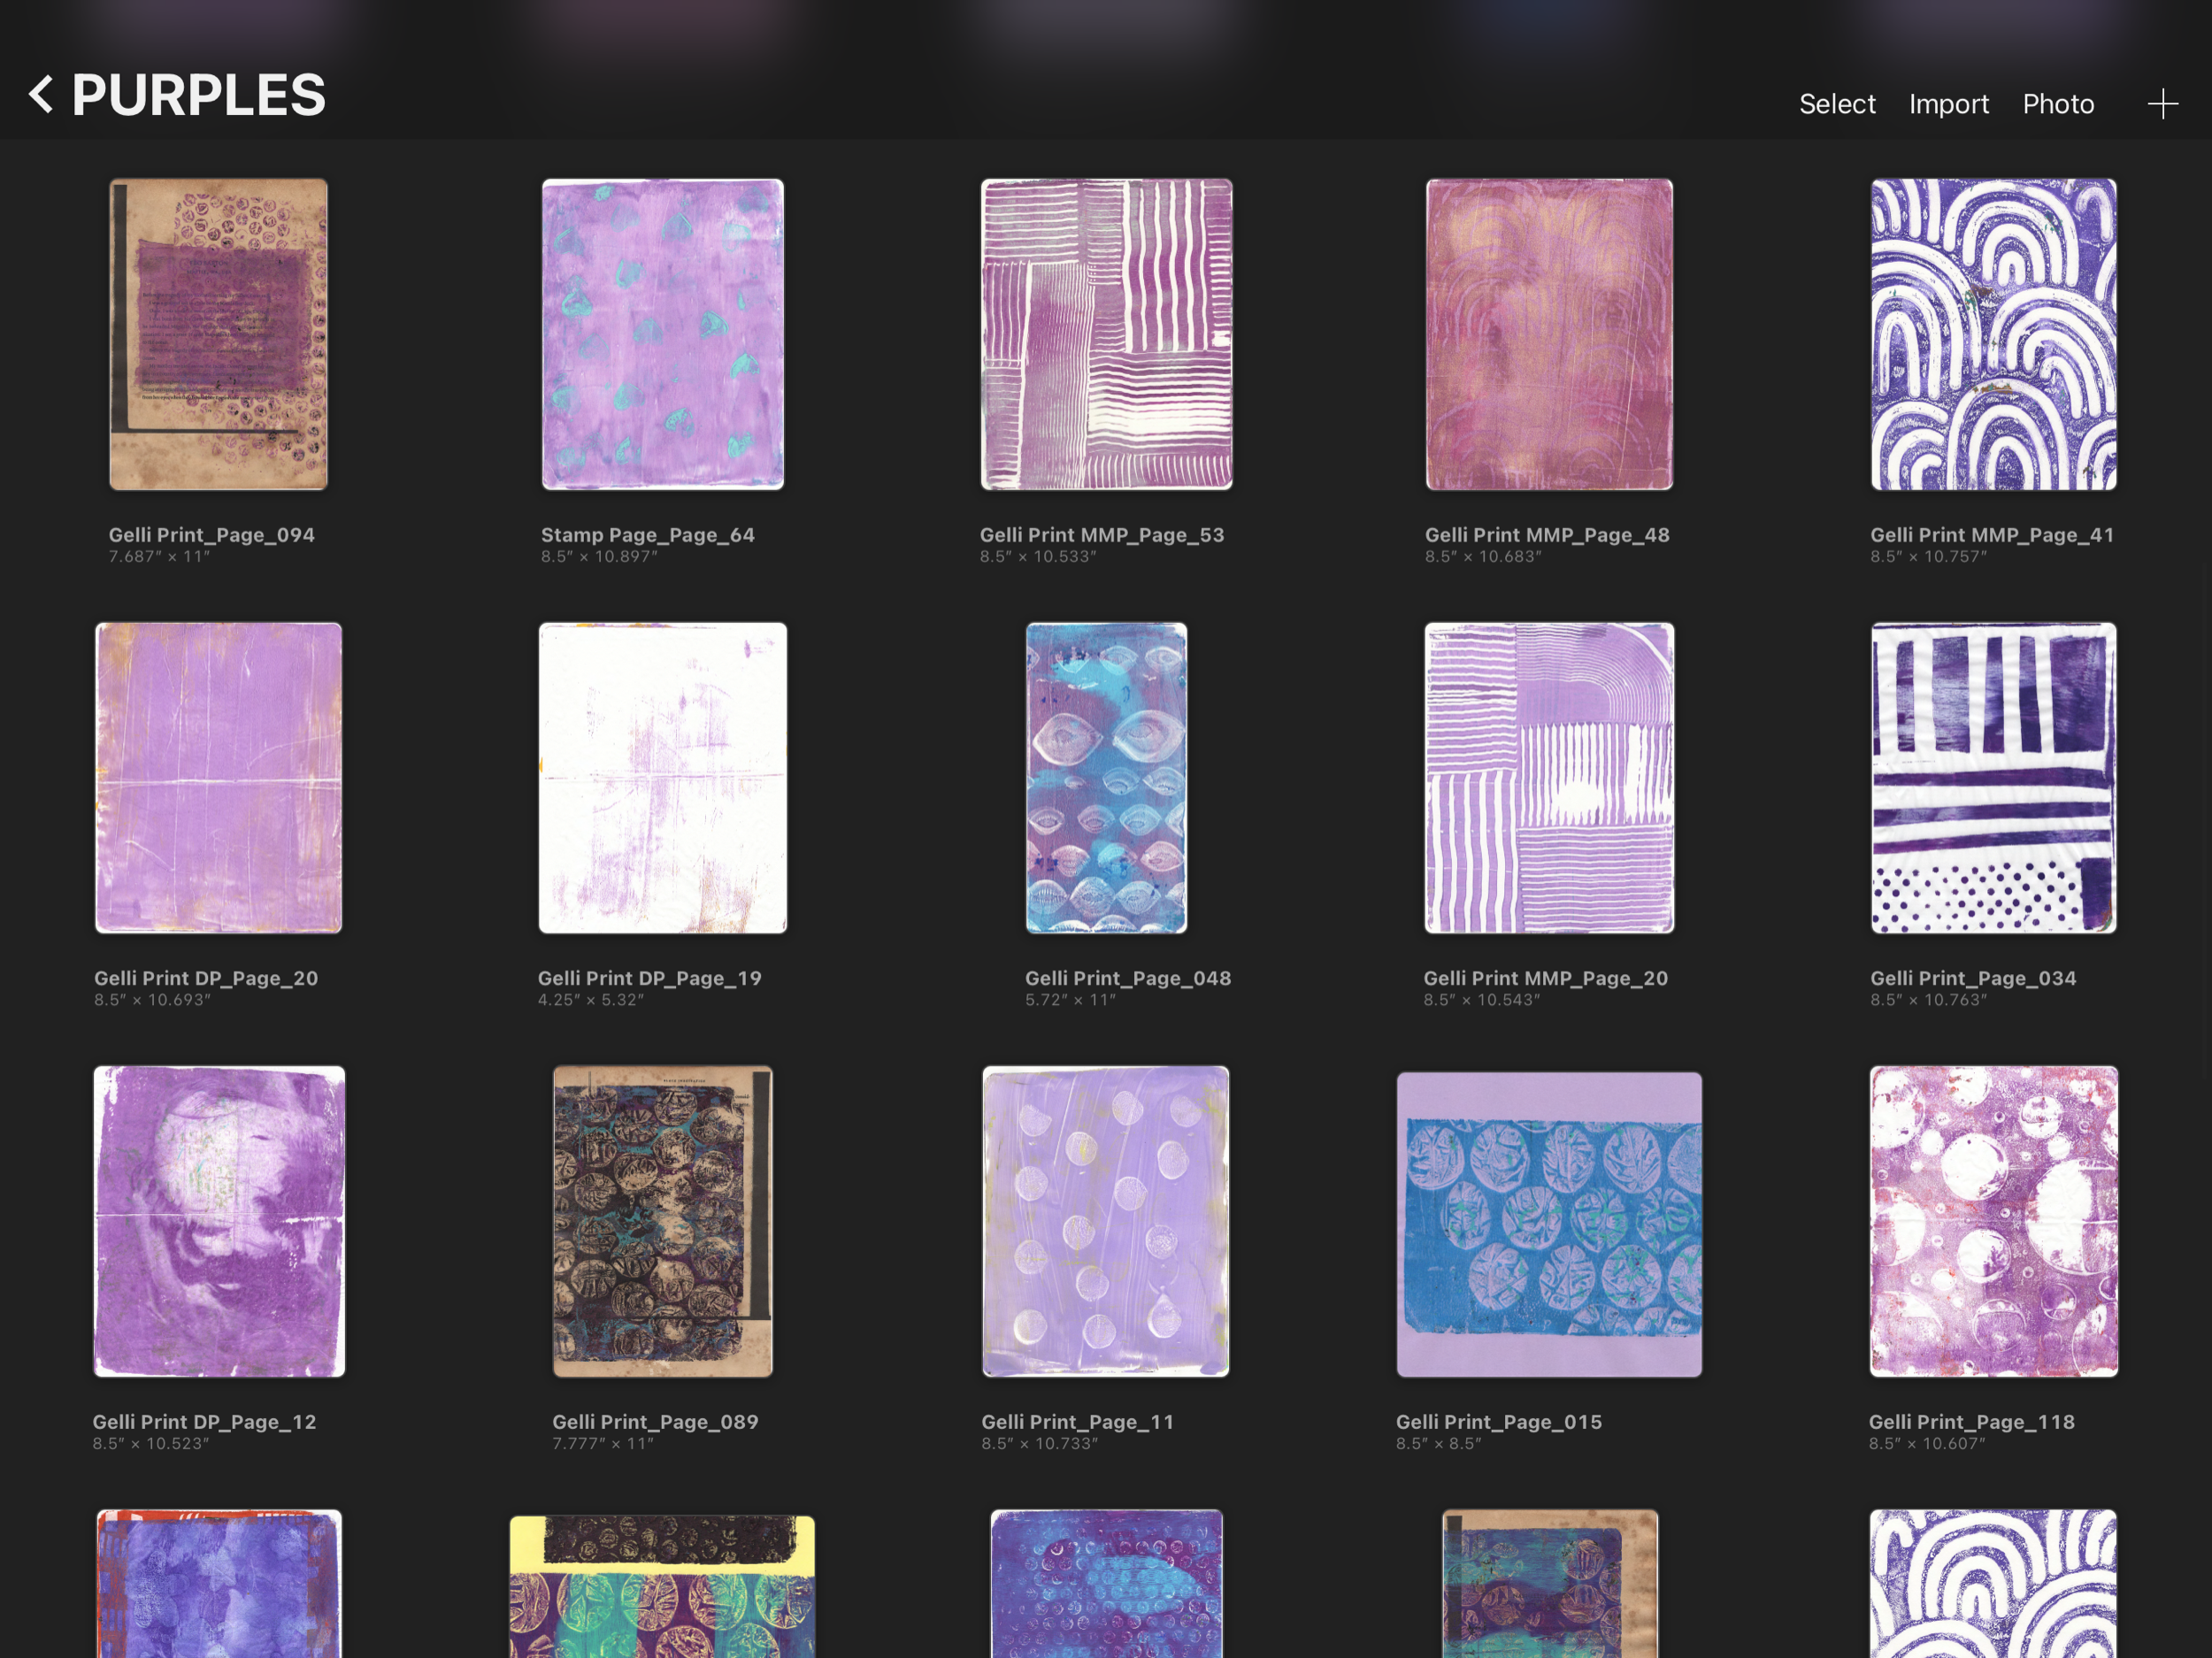Open Gelli Print MMP_Page_41 rainbow arches artwork
2212x1658 pixels.
coord(1993,334)
